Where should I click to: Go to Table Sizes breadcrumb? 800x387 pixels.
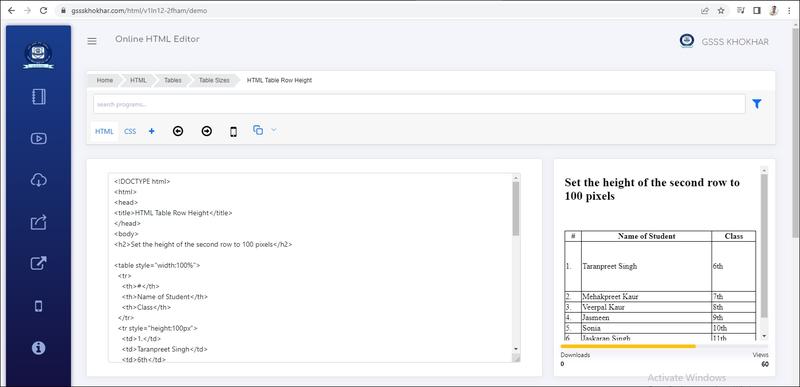[214, 81]
